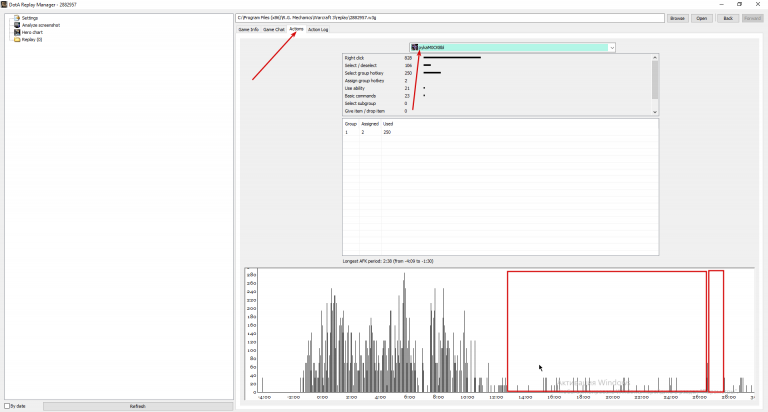Screen dimensions: 768x412
Task: Click the replay file path field
Action: click(450, 18)
